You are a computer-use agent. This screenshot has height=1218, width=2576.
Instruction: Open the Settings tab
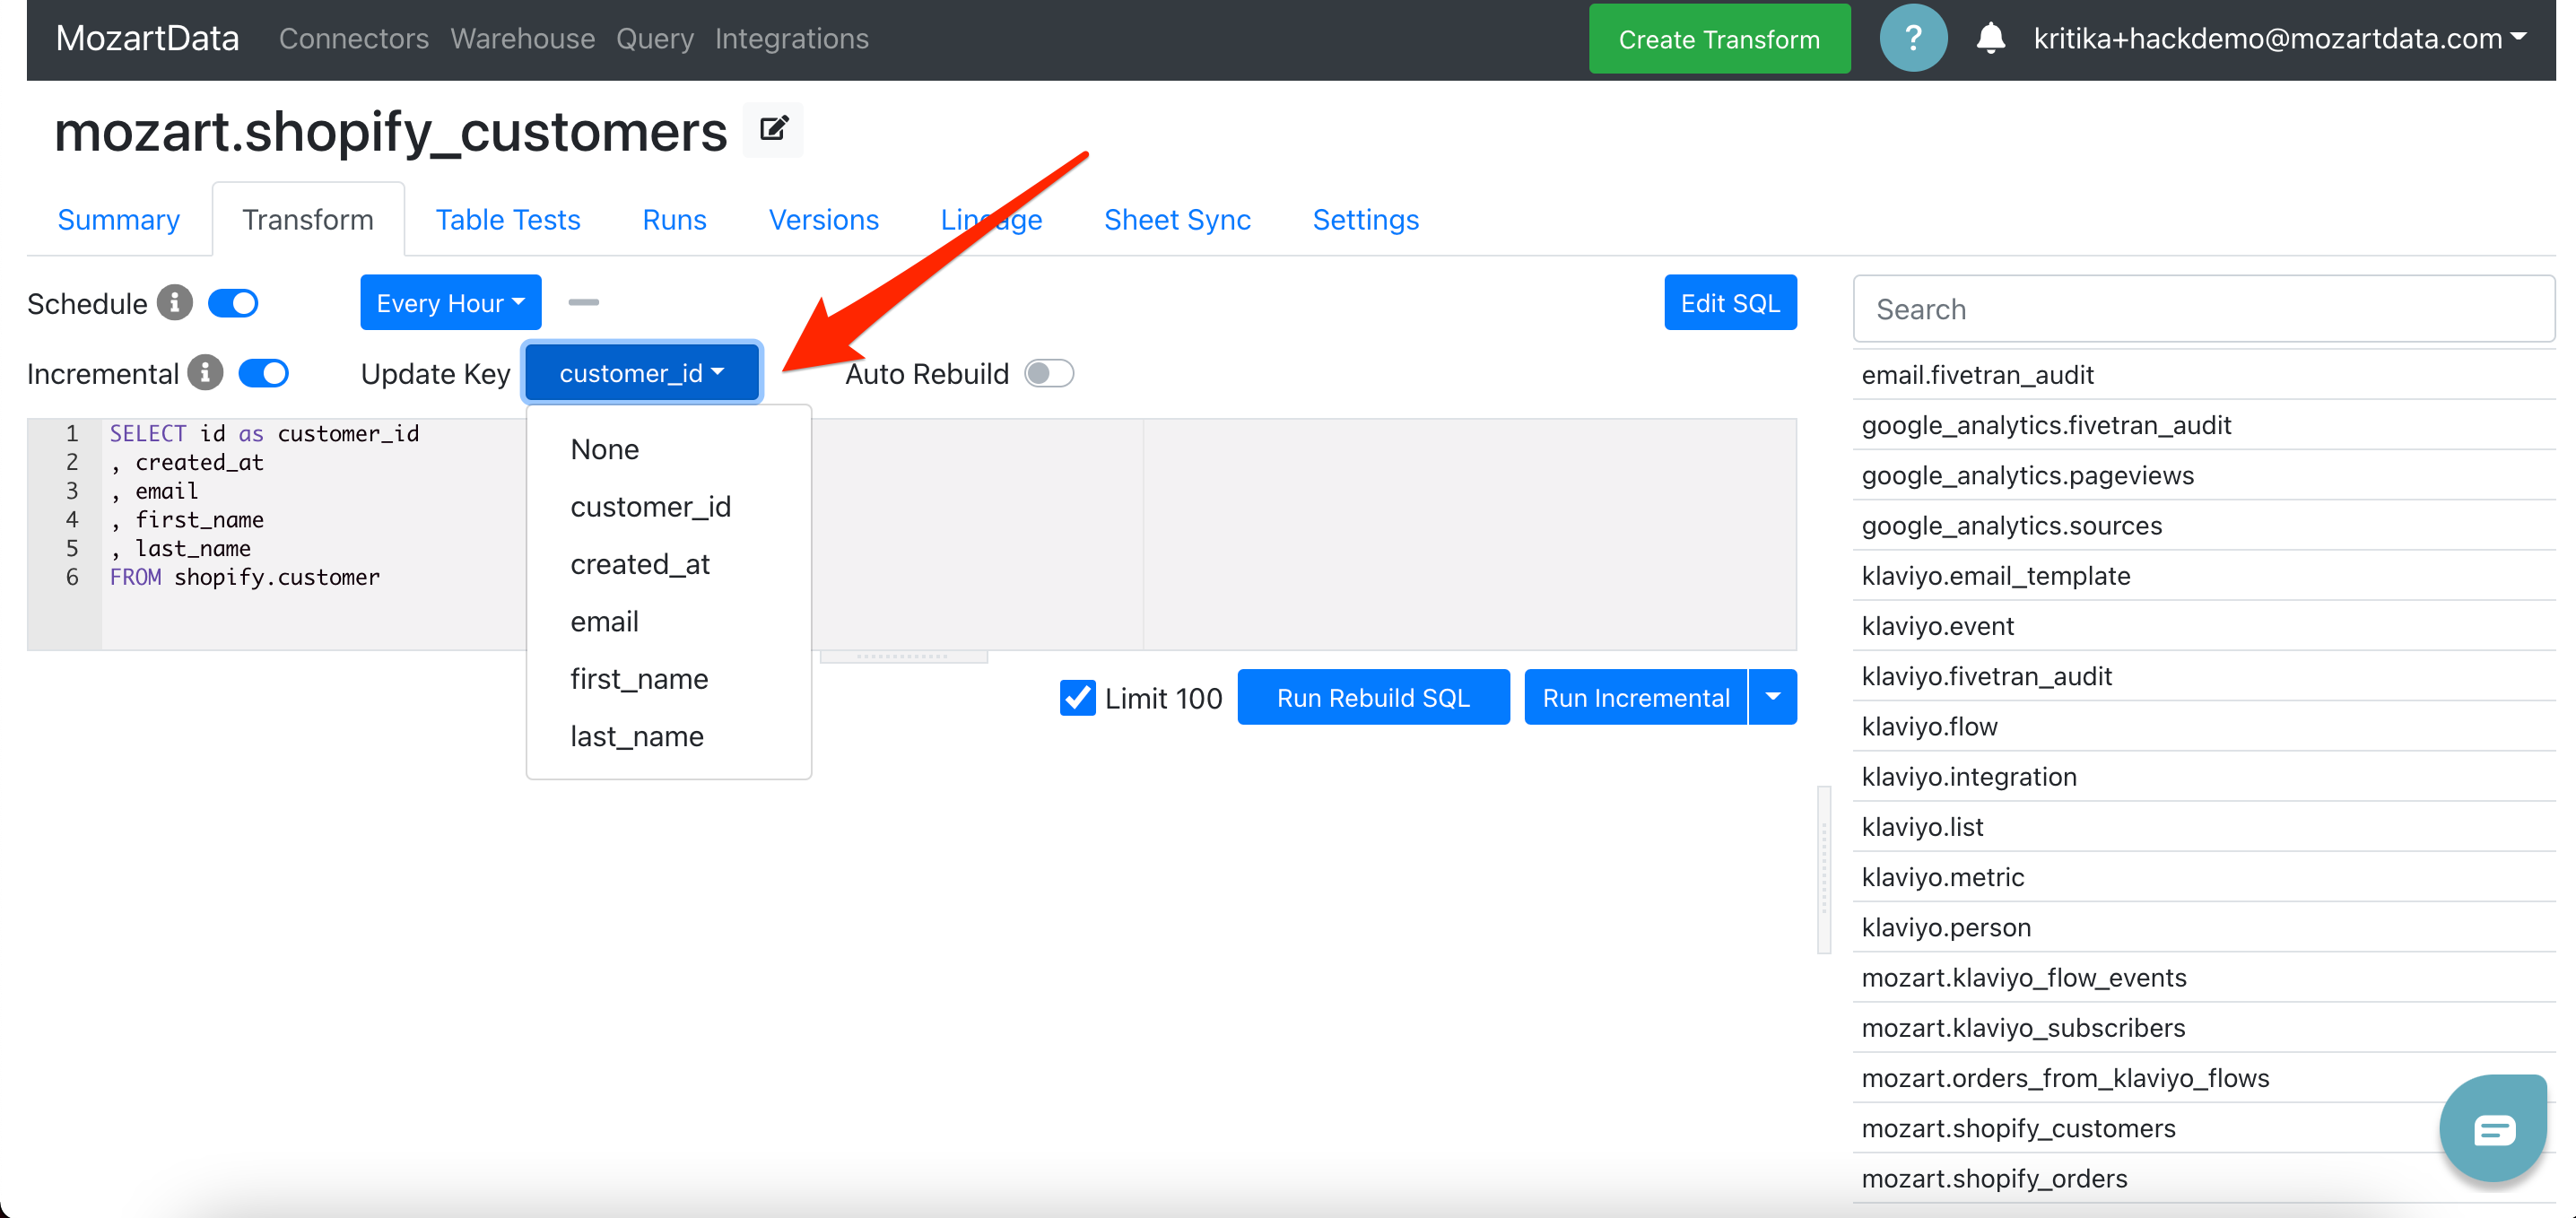click(1365, 220)
